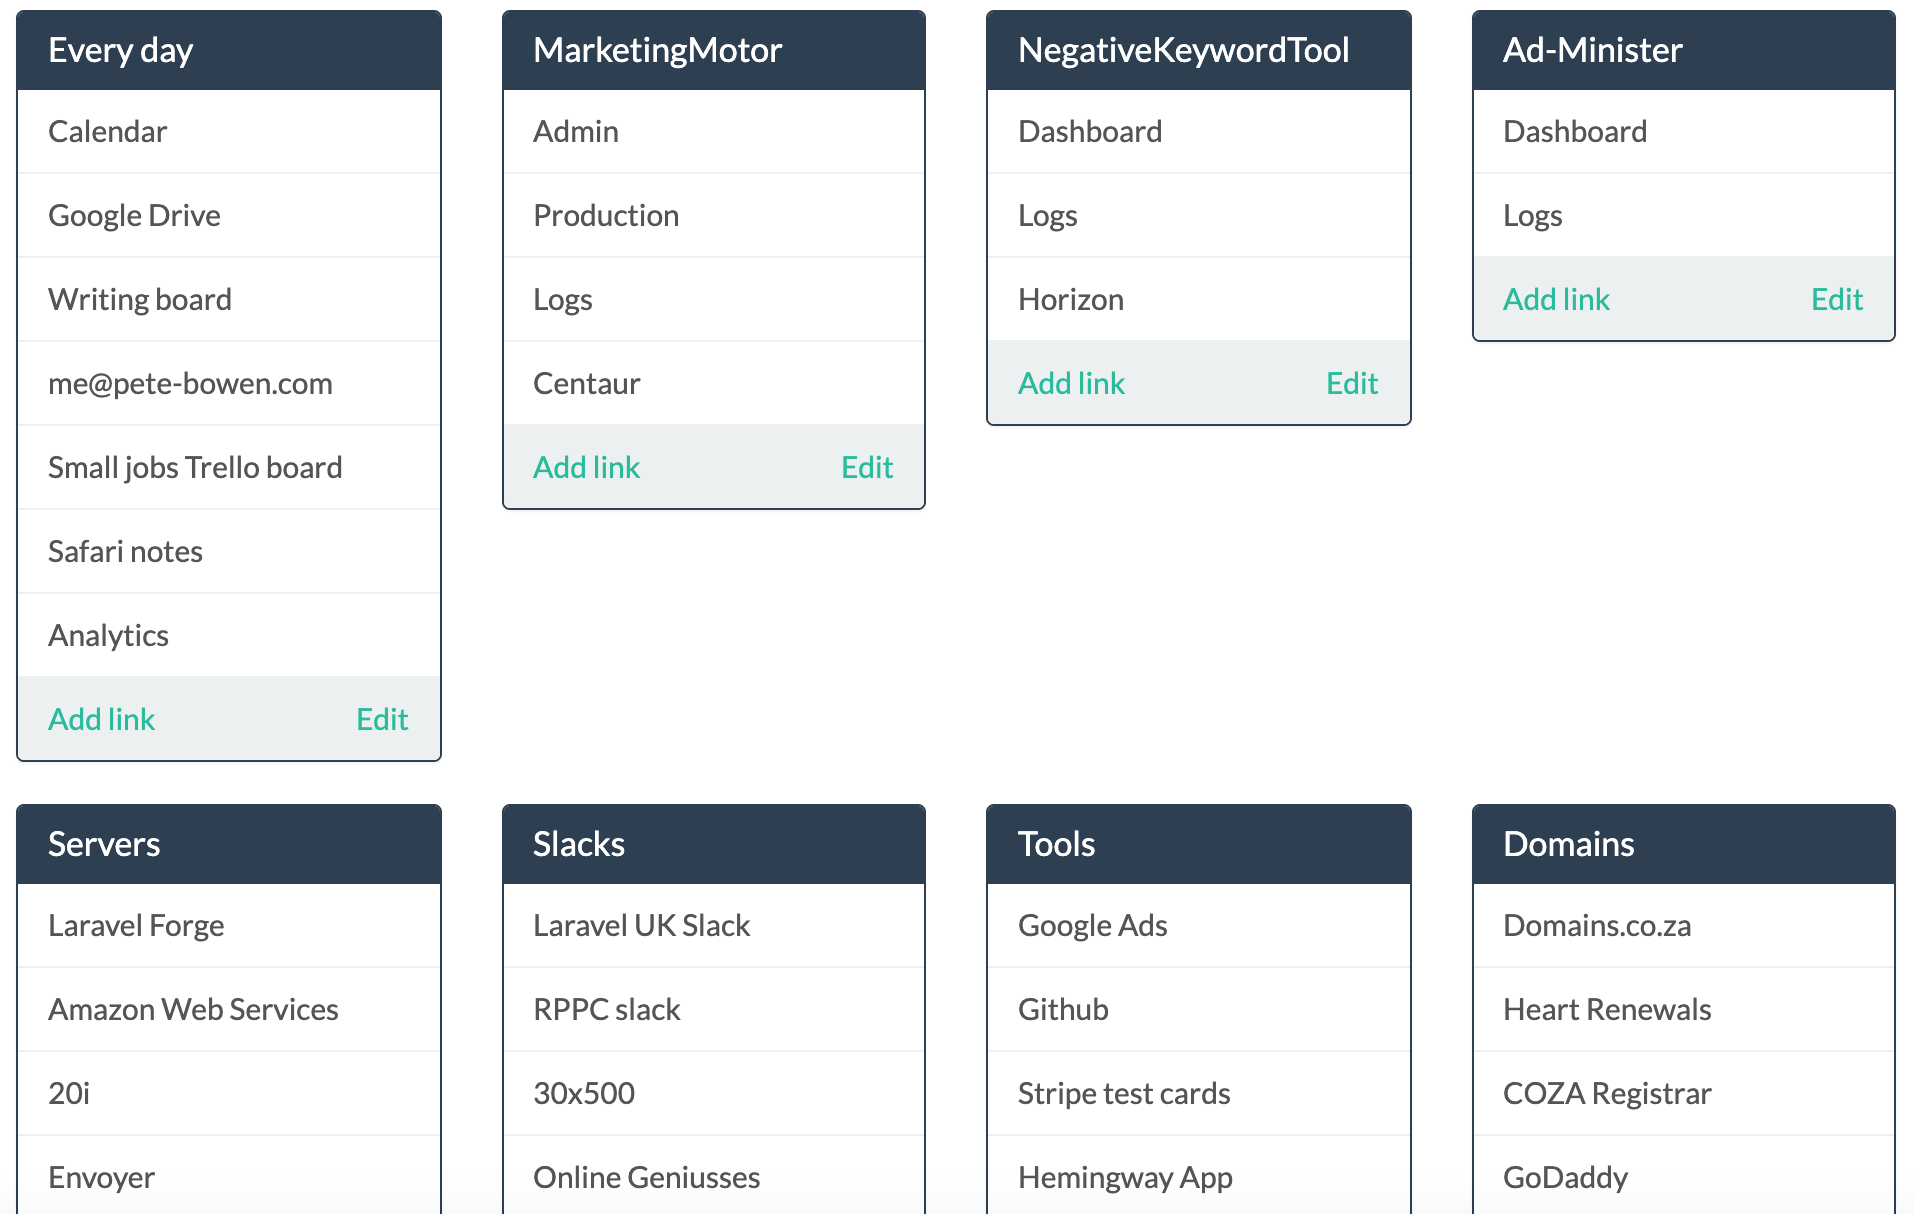Click the Ad-Minister card header

(x=1684, y=50)
